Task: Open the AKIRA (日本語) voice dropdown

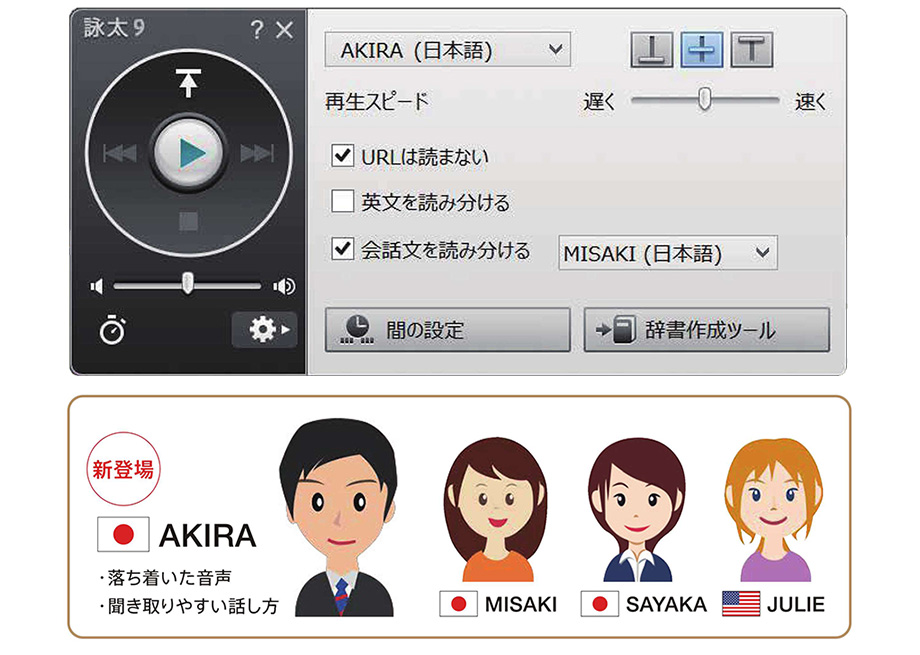Action: pyautogui.click(x=447, y=50)
